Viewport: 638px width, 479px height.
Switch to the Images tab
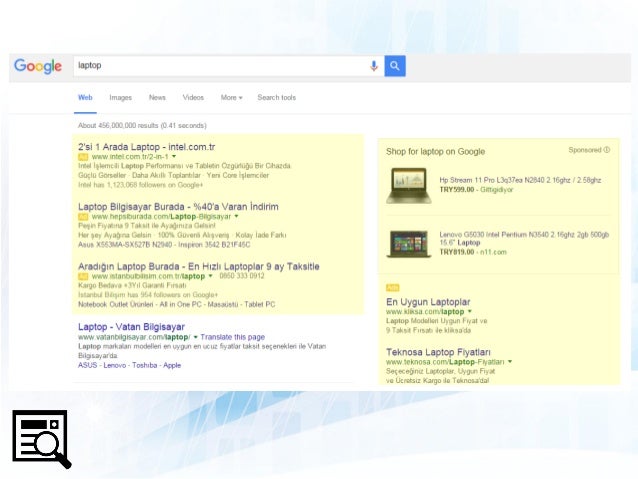click(x=120, y=98)
